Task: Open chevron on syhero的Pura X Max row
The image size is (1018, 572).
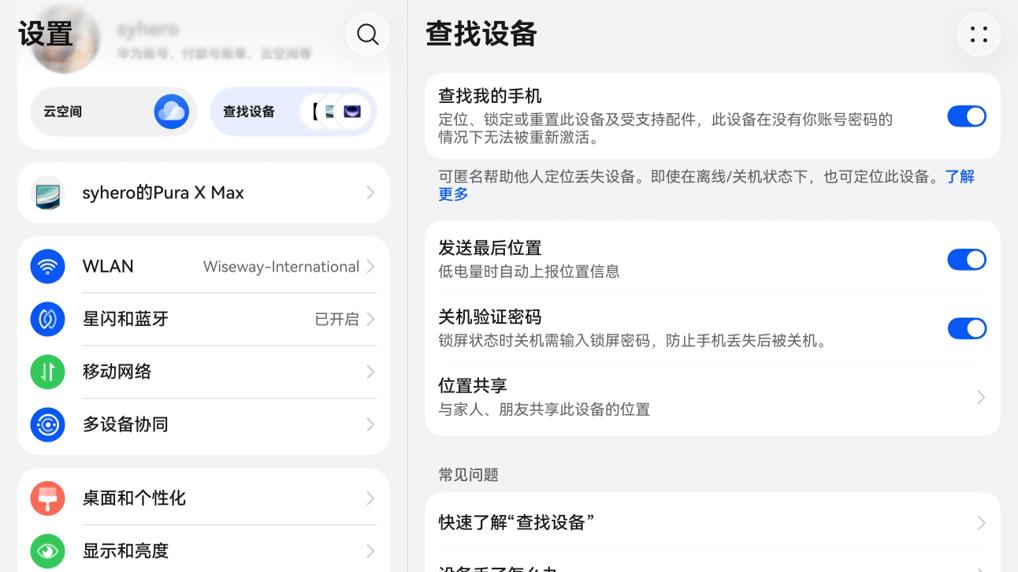Action: [370, 193]
